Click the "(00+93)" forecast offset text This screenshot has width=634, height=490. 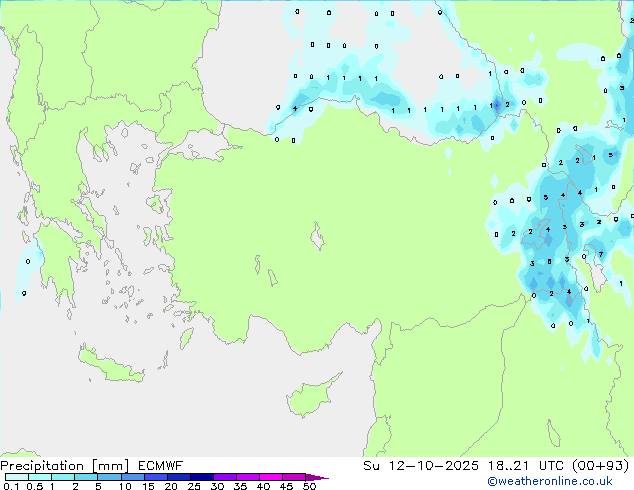[x=601, y=466]
